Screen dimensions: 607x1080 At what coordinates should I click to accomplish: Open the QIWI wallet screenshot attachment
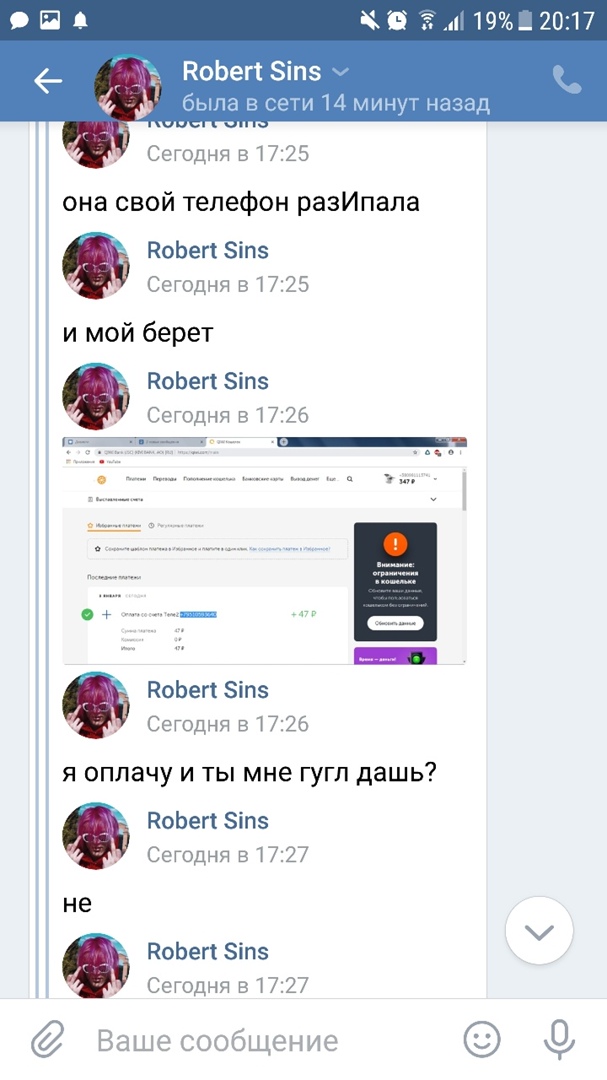[265, 550]
